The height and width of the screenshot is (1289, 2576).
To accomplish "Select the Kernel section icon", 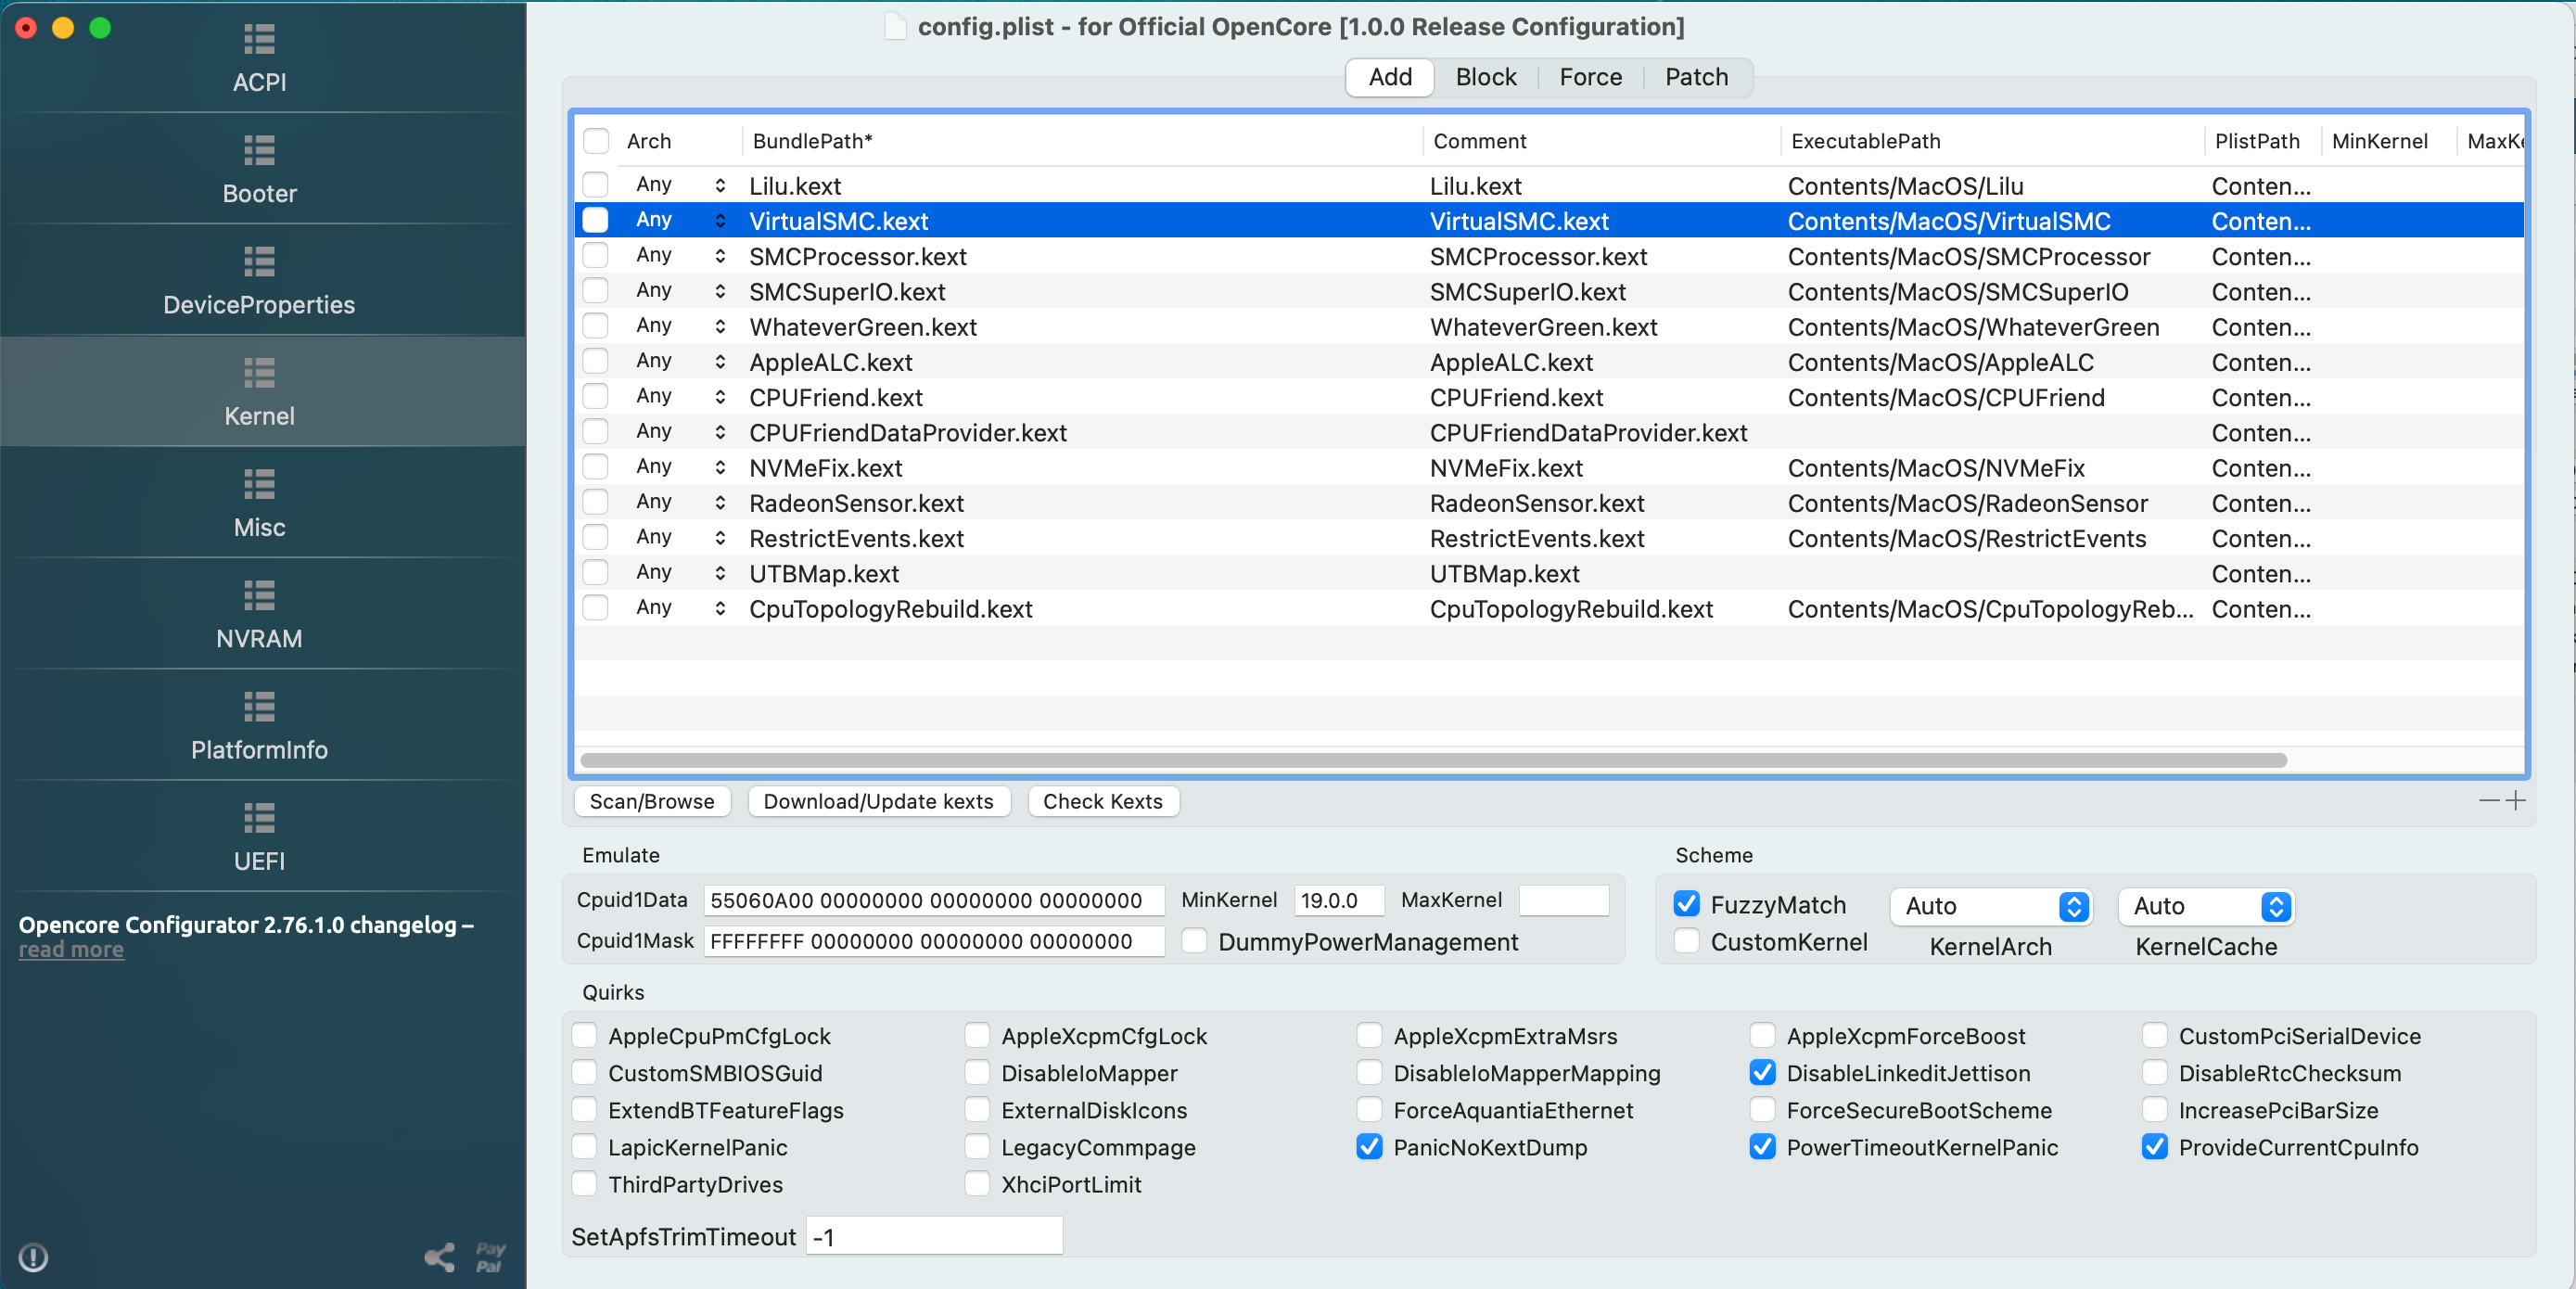I will [x=259, y=373].
